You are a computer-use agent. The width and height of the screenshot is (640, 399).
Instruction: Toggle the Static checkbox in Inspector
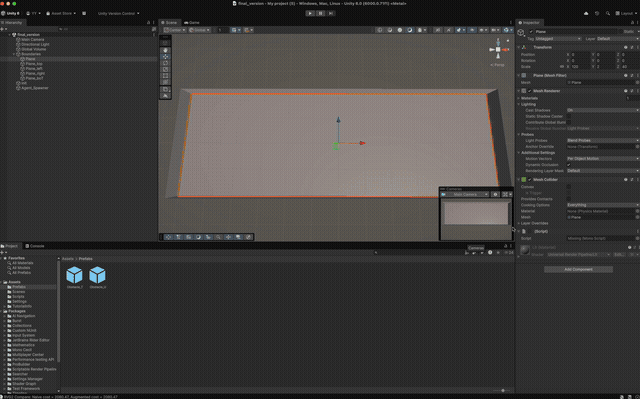[621, 31]
